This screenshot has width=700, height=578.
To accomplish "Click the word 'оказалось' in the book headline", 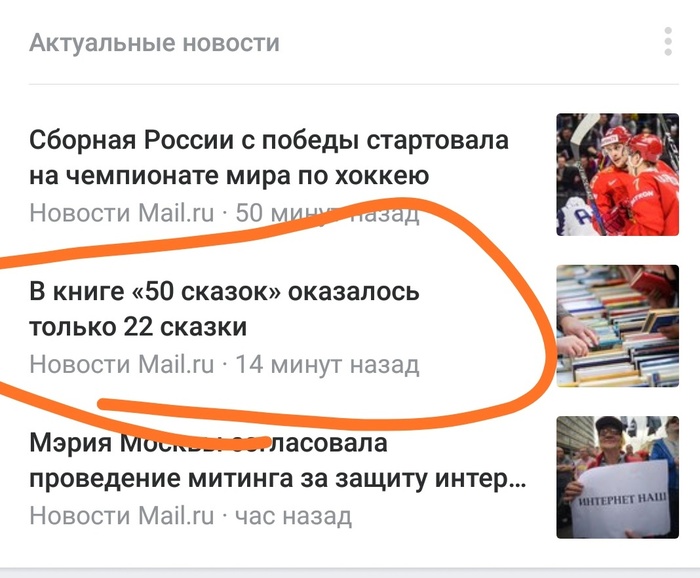I will [x=354, y=292].
